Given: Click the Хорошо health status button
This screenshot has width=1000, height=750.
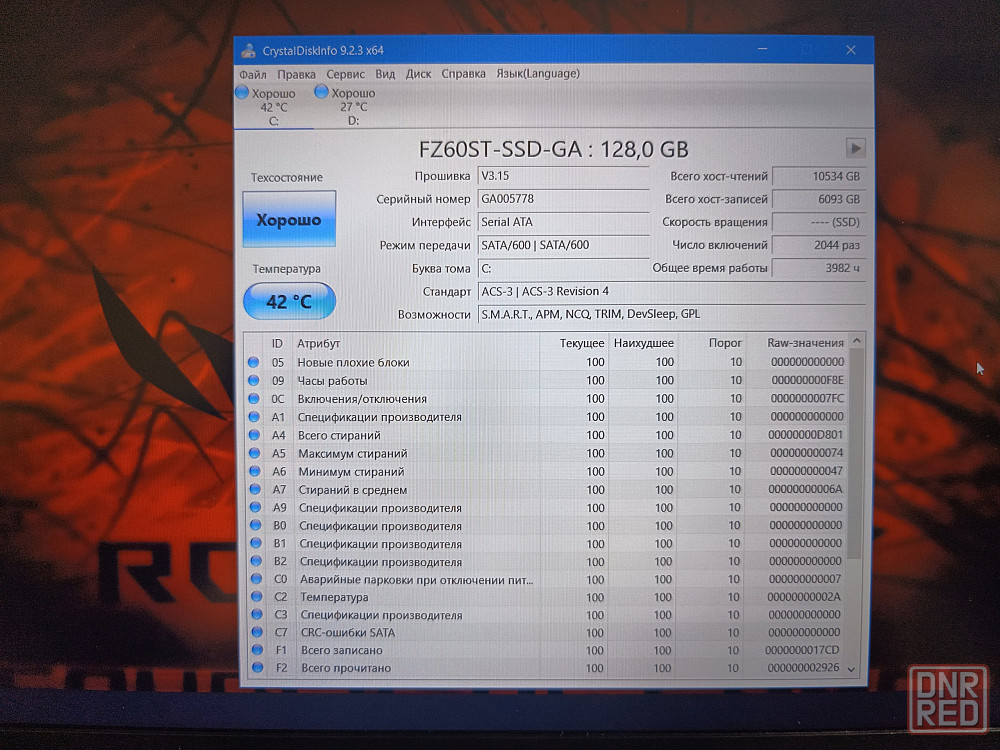Looking at the screenshot, I should (289, 219).
